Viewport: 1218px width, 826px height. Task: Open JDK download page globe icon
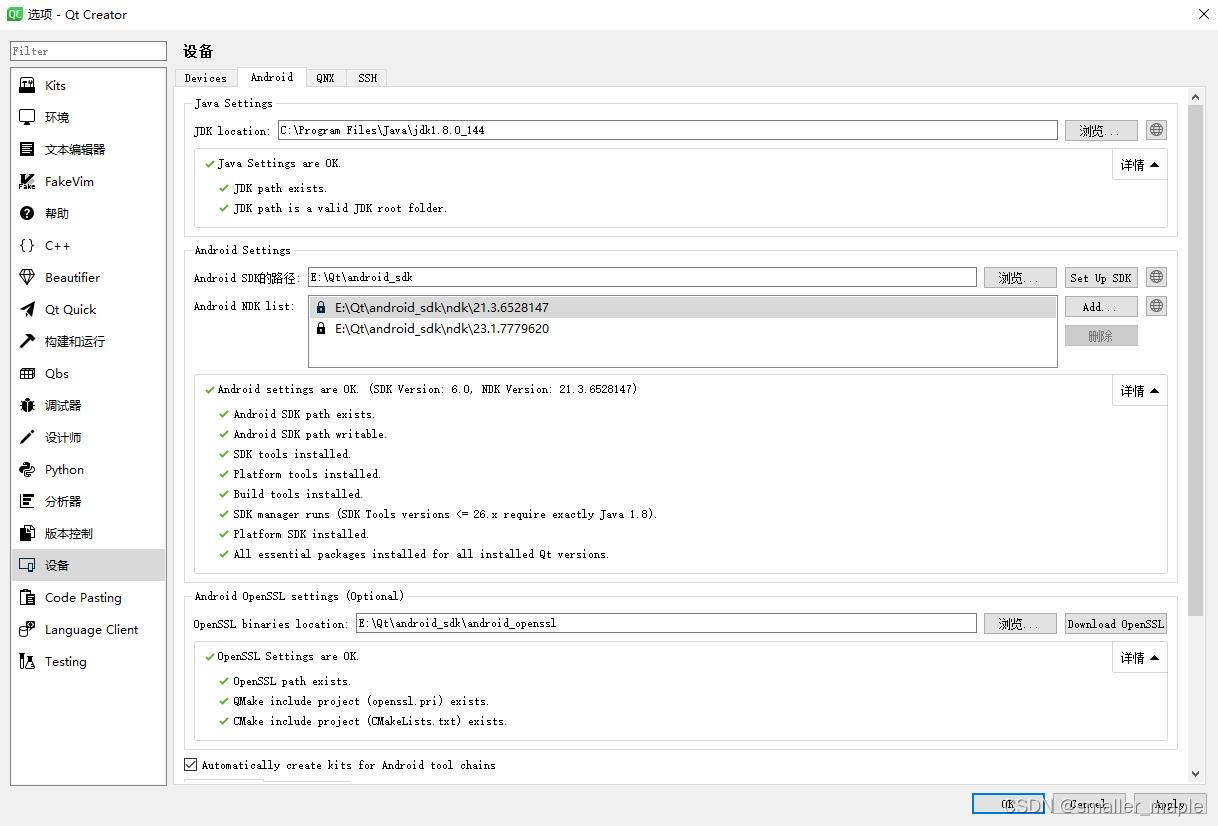click(1156, 130)
